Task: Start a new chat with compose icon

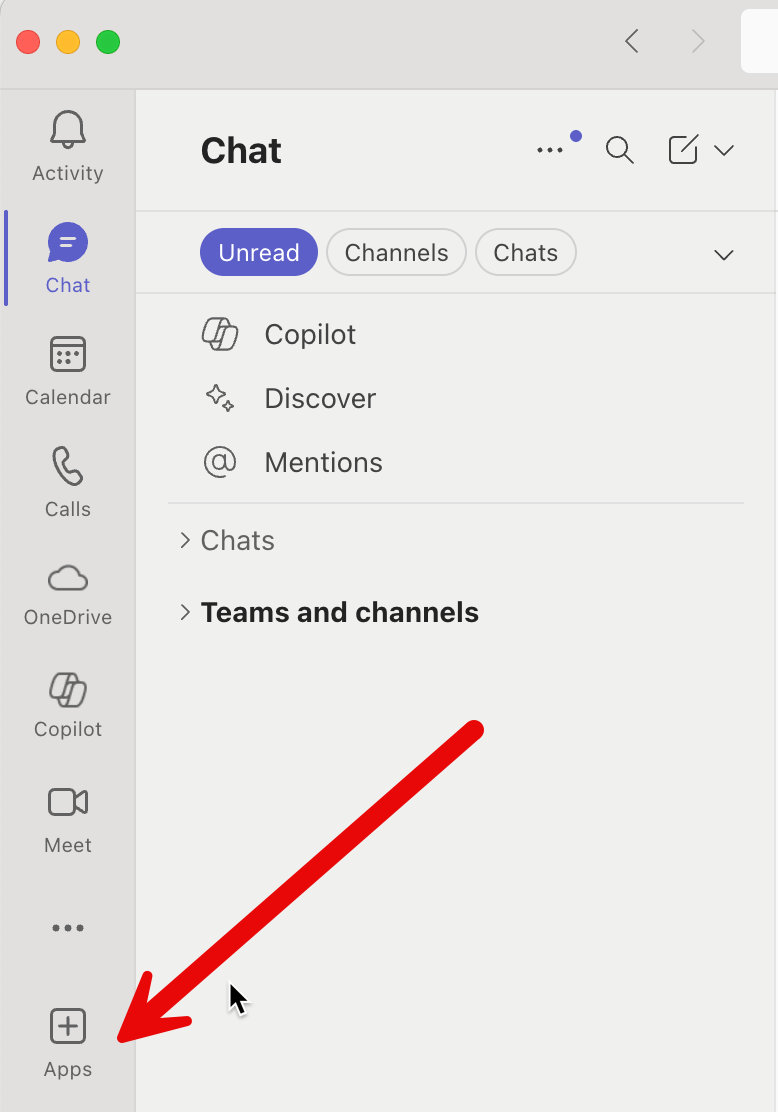Action: pos(682,150)
